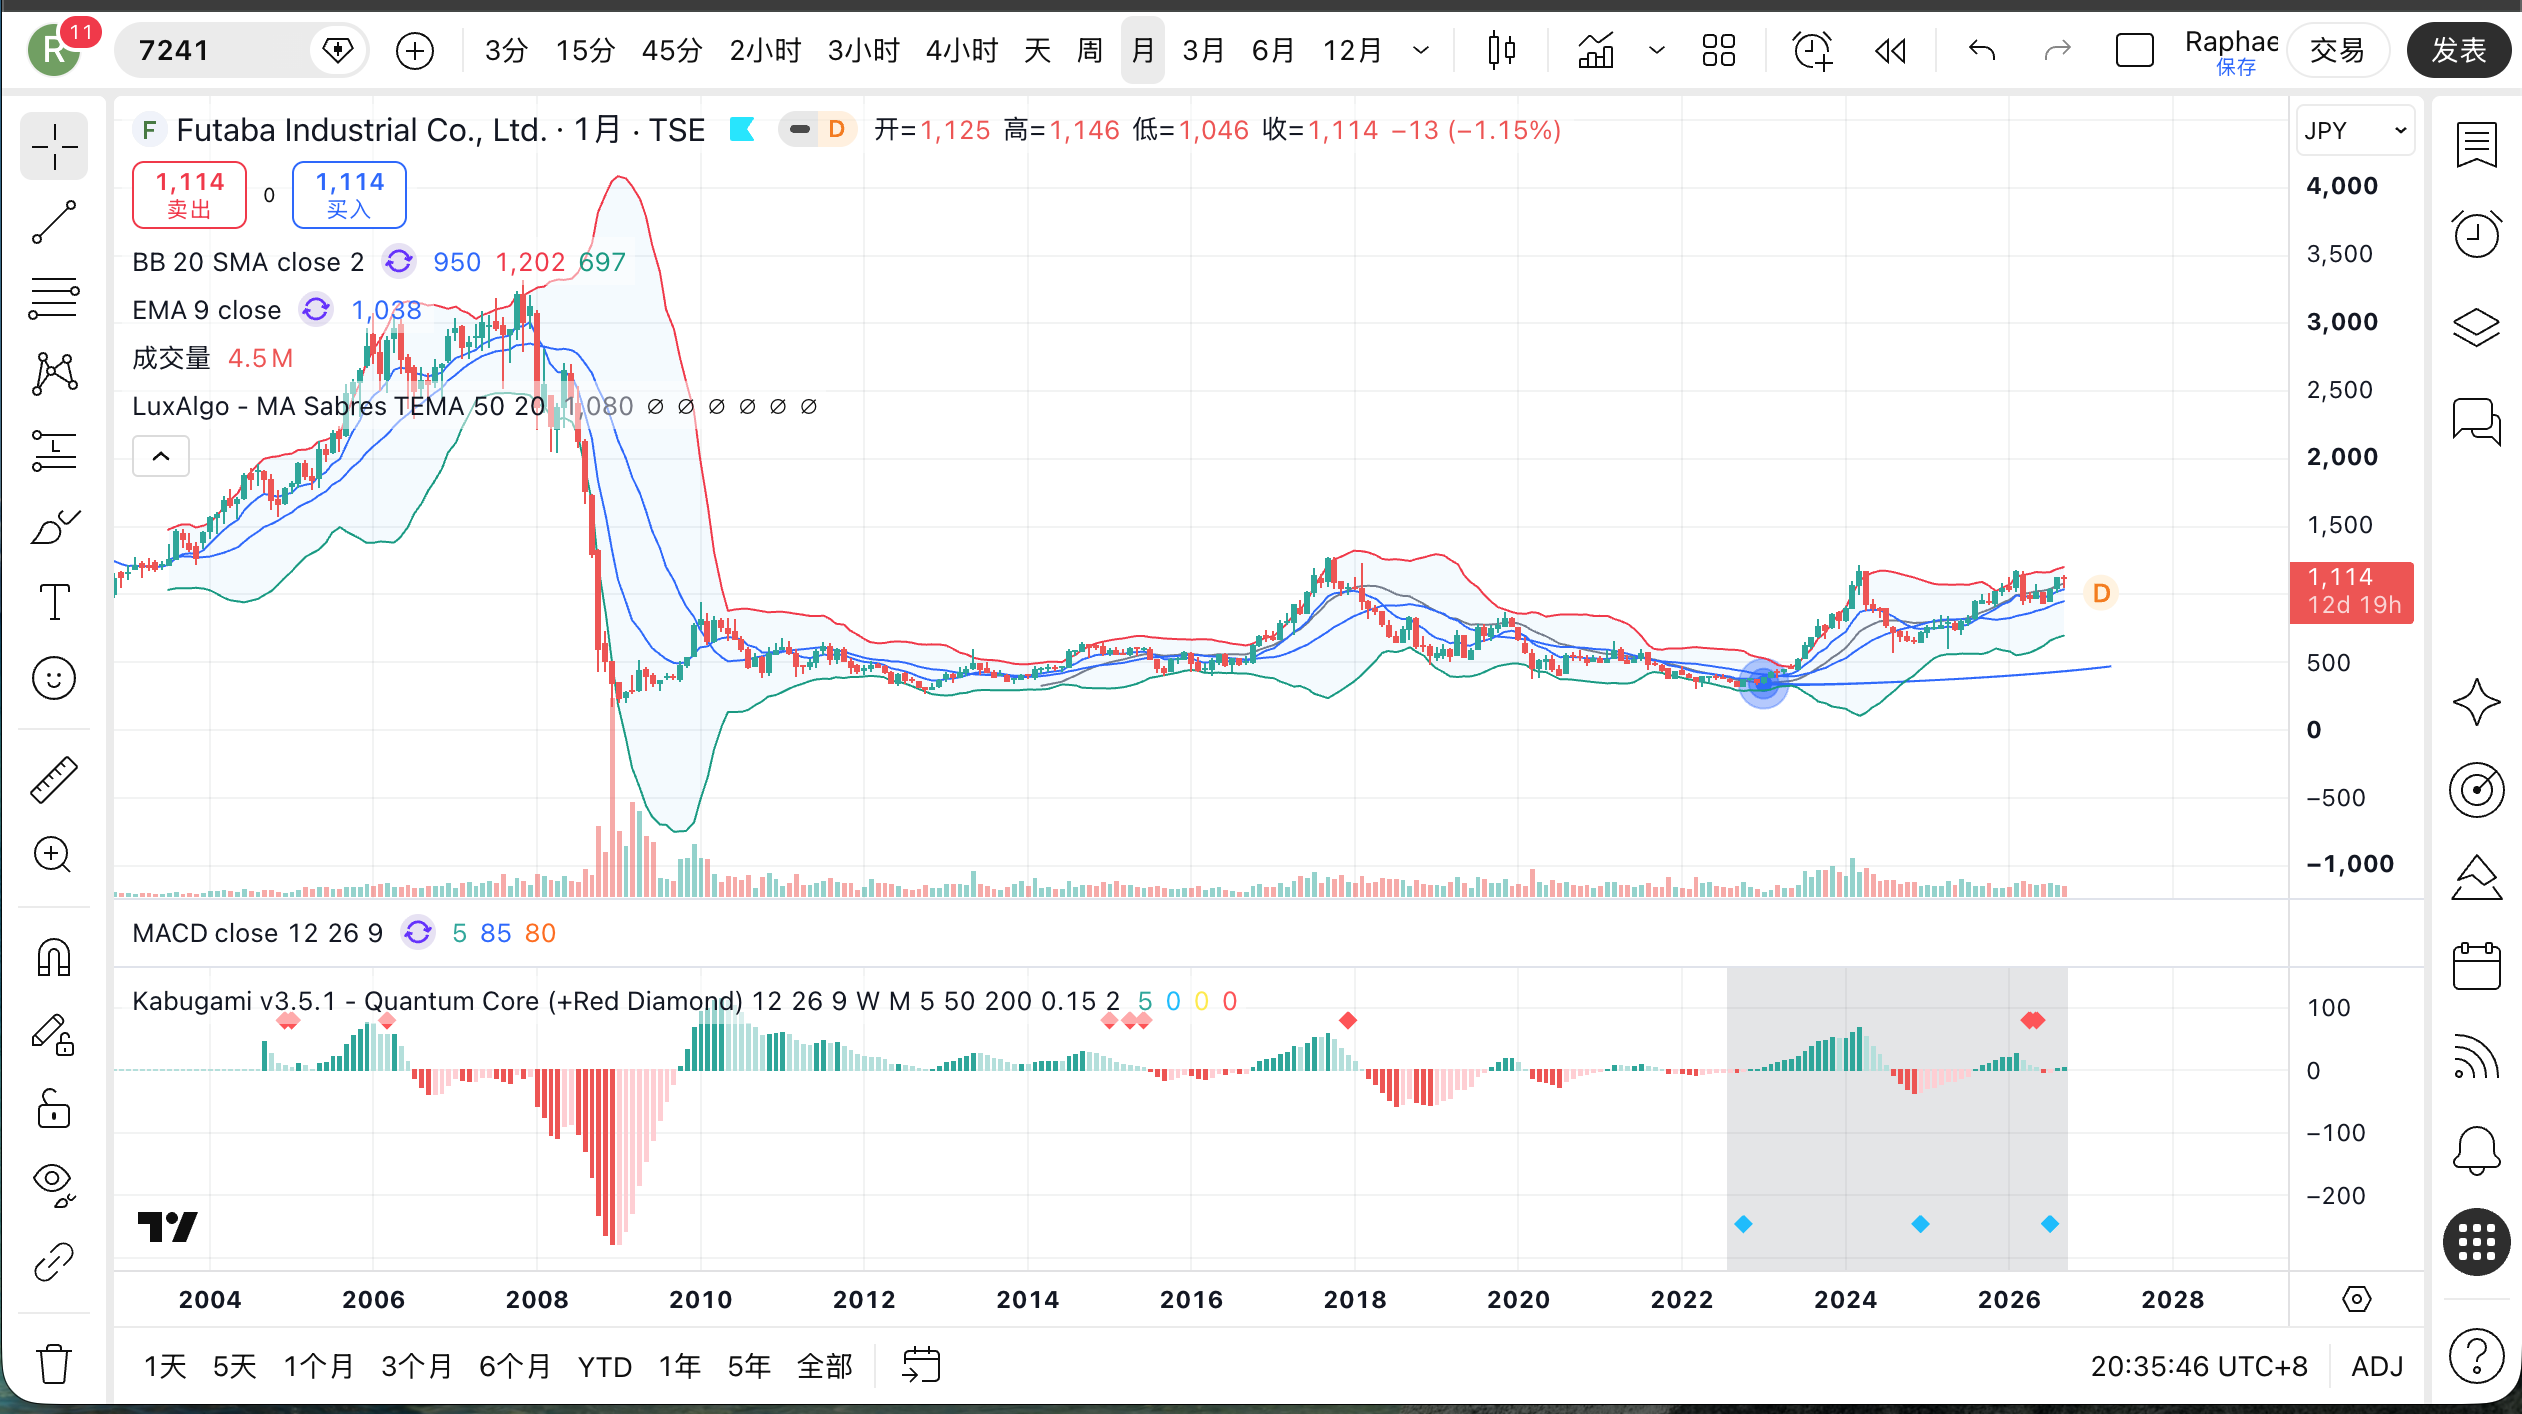
Task: Switch to the 15分 timeframe
Action: [585, 50]
